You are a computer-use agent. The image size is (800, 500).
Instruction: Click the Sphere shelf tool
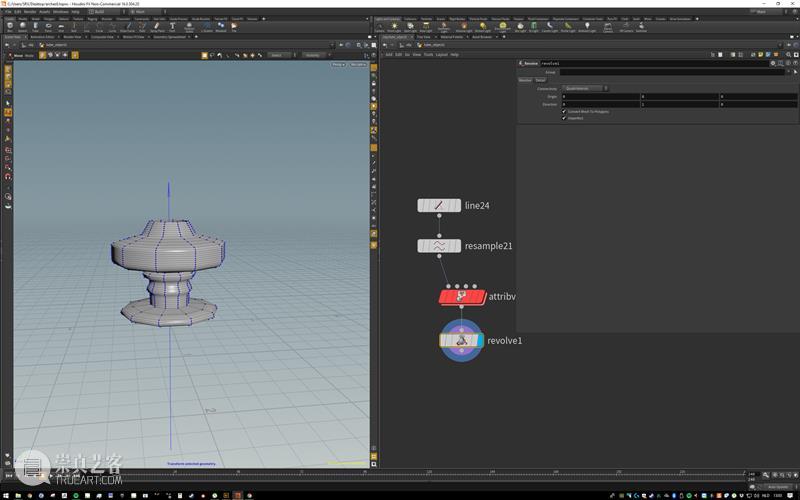pyautogui.click(x=23, y=27)
